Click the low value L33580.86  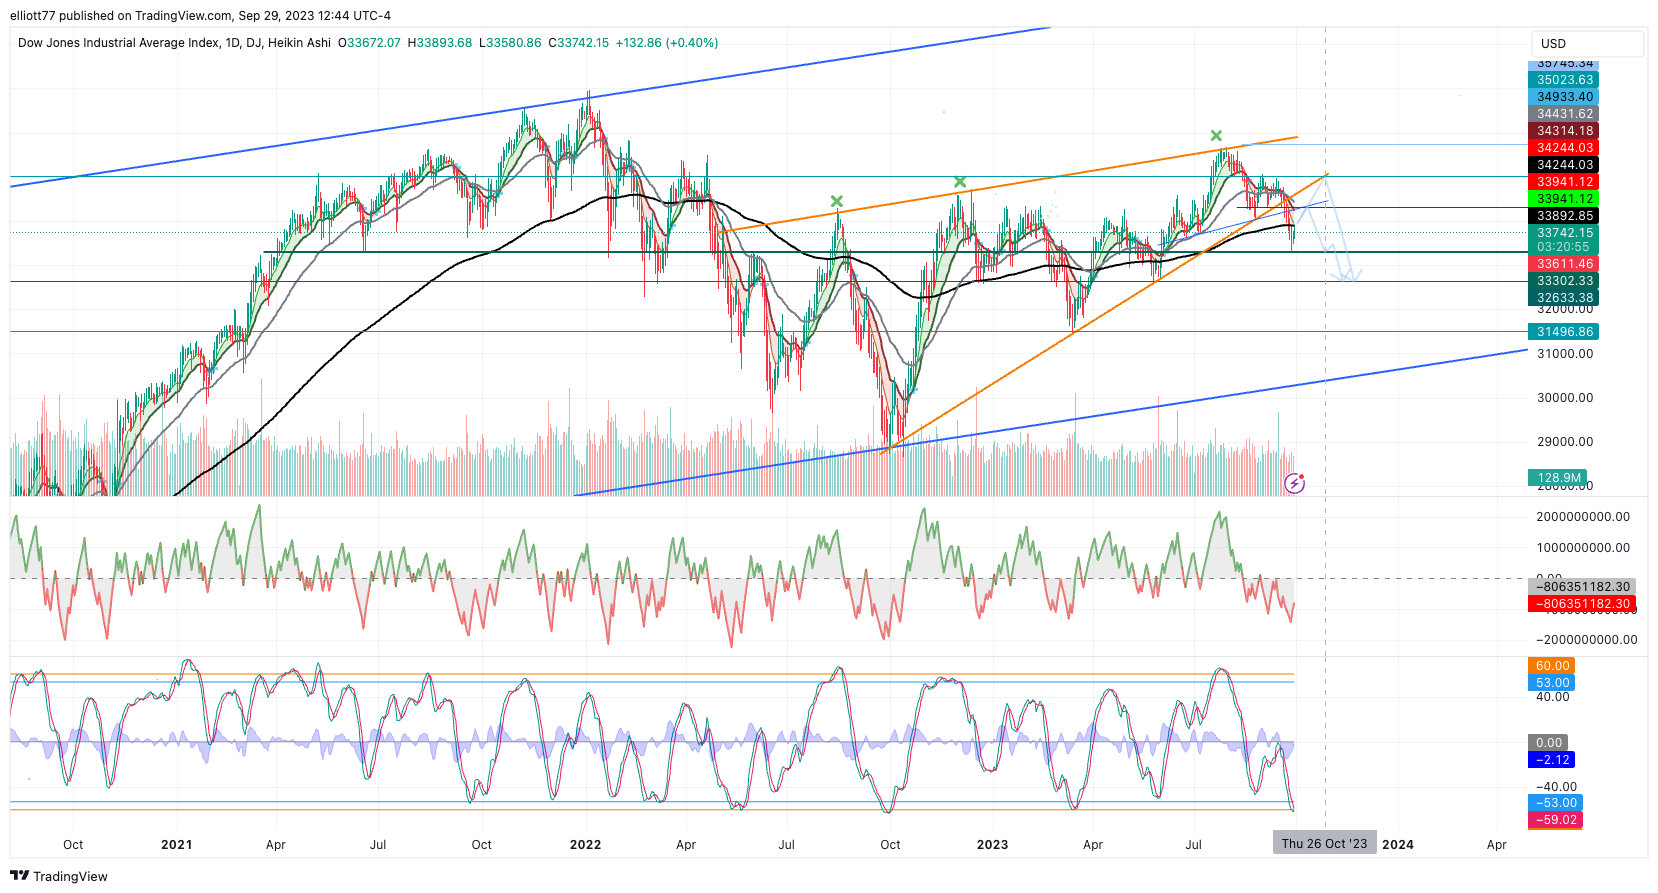point(510,43)
